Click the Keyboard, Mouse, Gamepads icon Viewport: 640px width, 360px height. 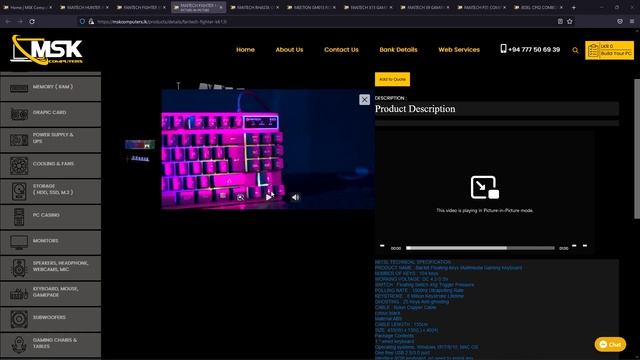[x=19, y=293]
